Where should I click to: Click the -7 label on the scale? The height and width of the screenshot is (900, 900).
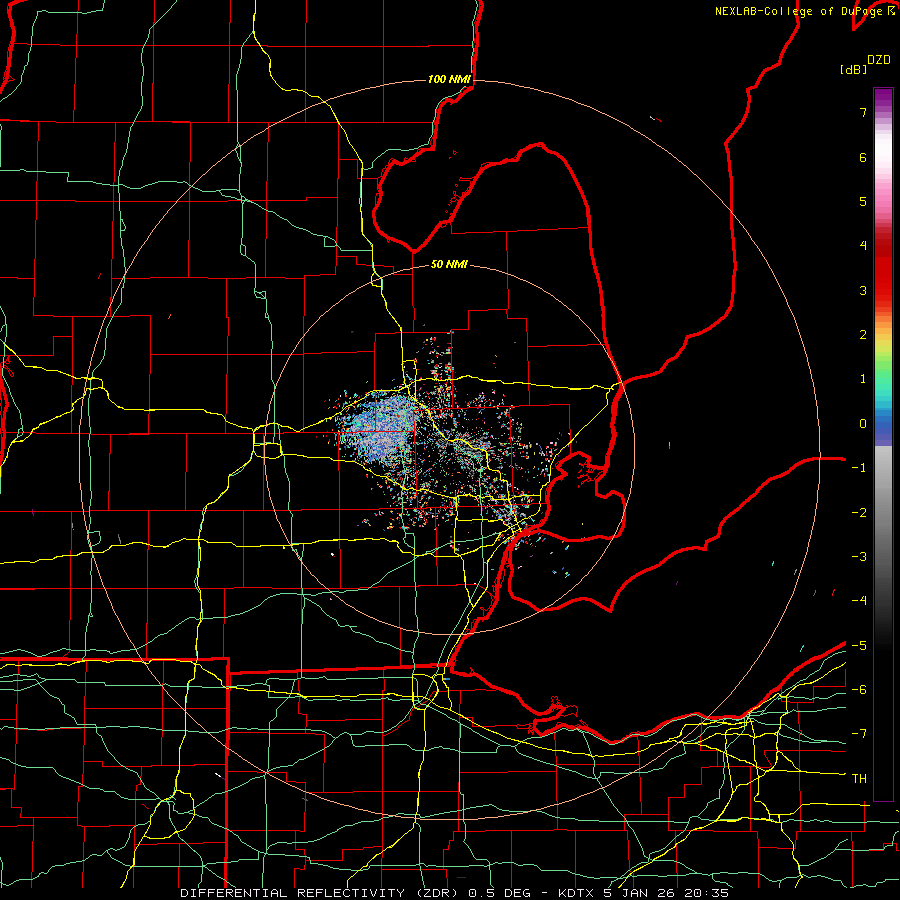[859, 734]
